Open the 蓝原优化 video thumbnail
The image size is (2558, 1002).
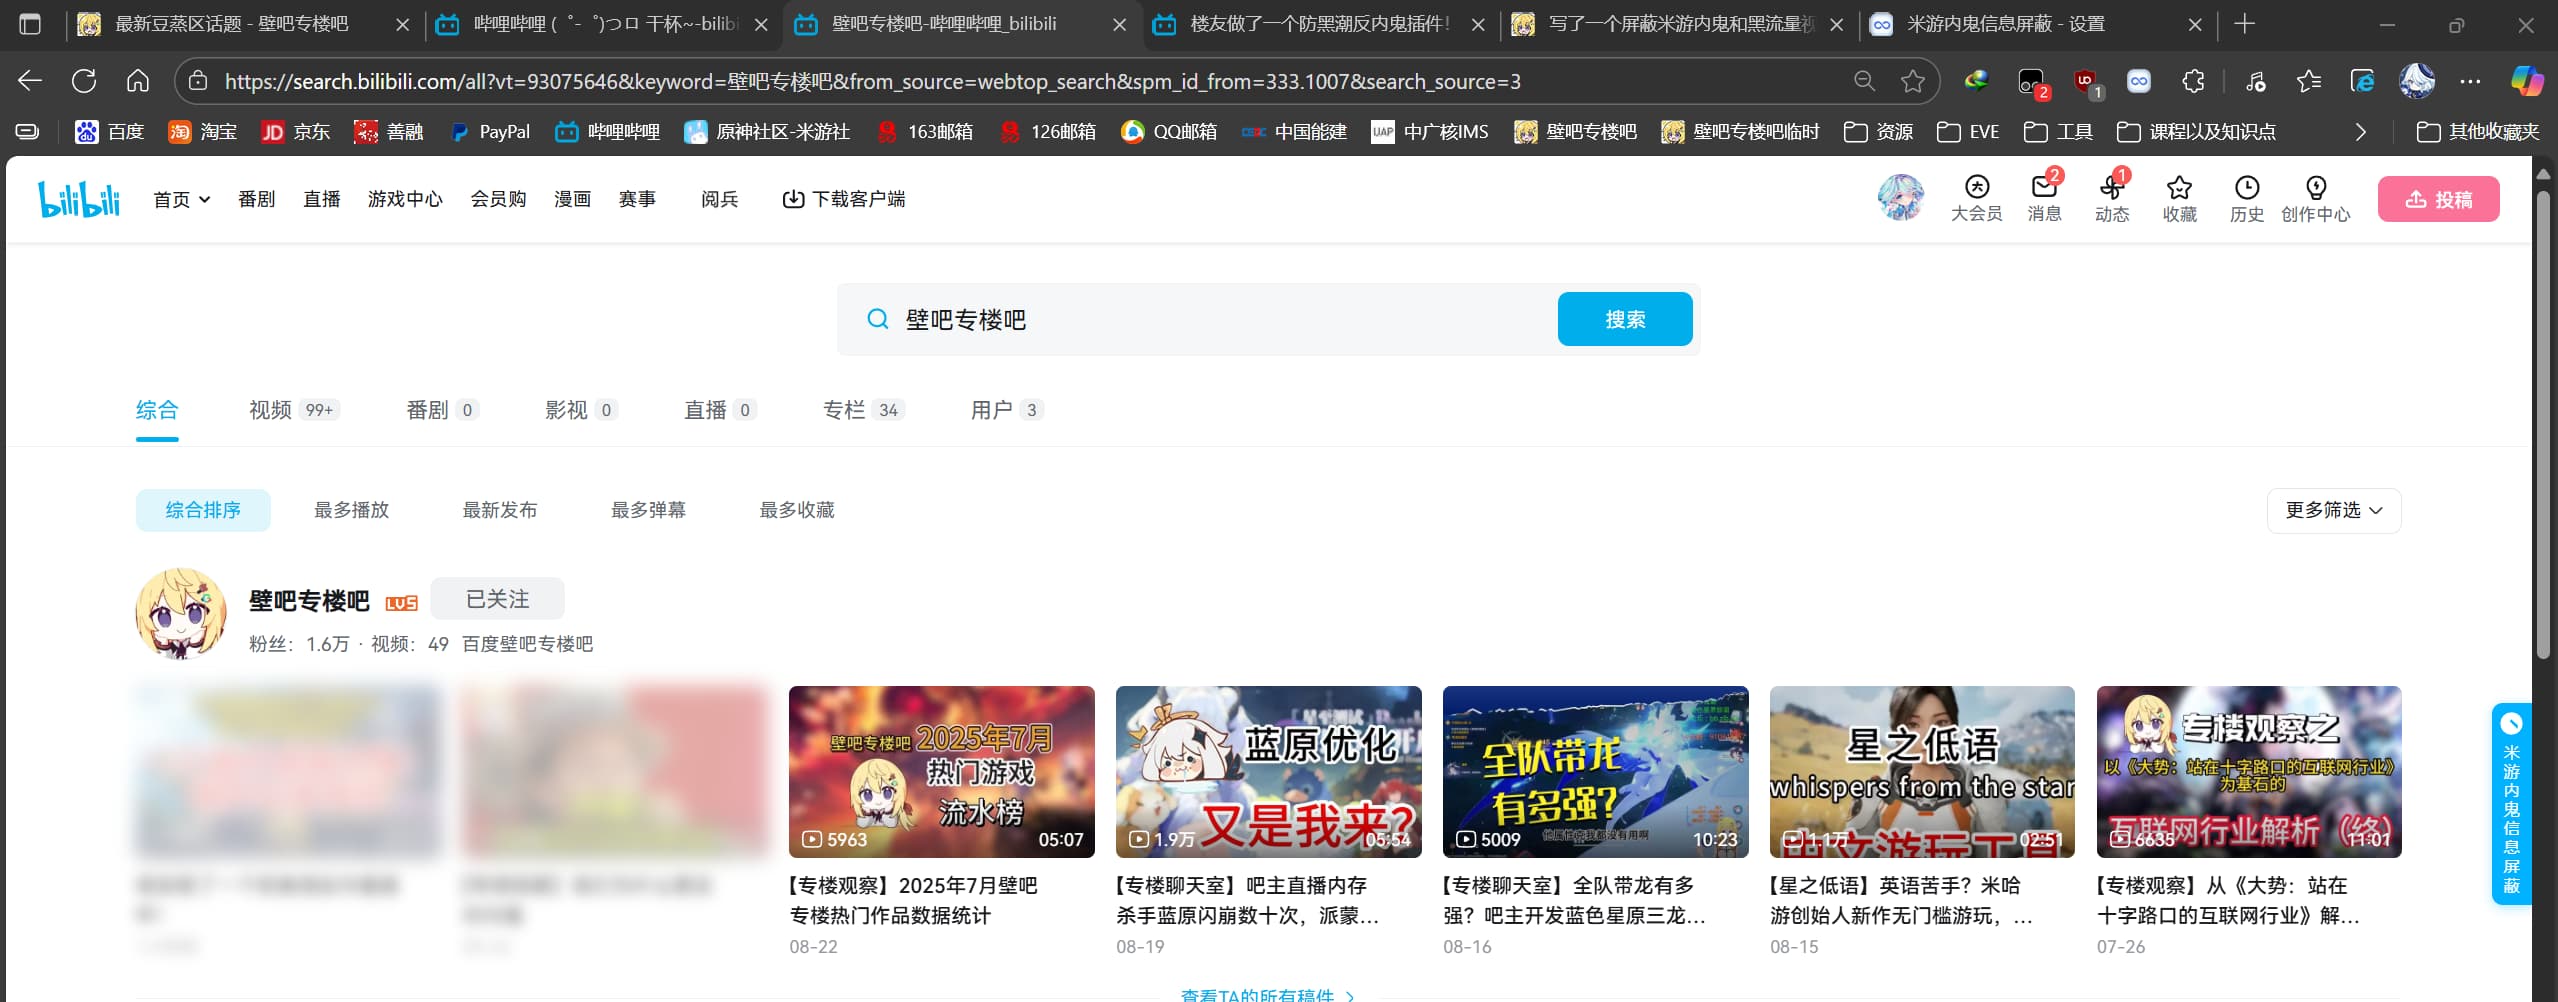(x=1268, y=771)
